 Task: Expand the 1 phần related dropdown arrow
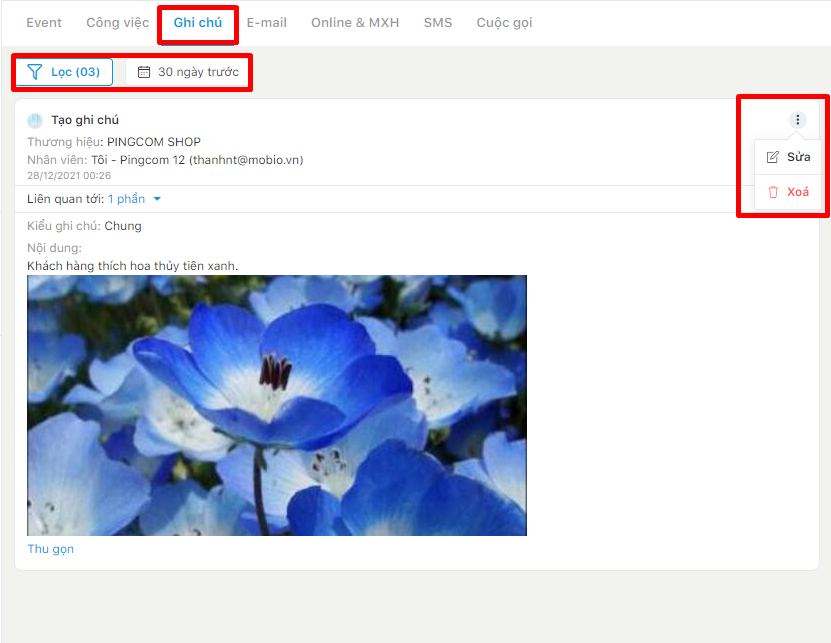tap(157, 199)
